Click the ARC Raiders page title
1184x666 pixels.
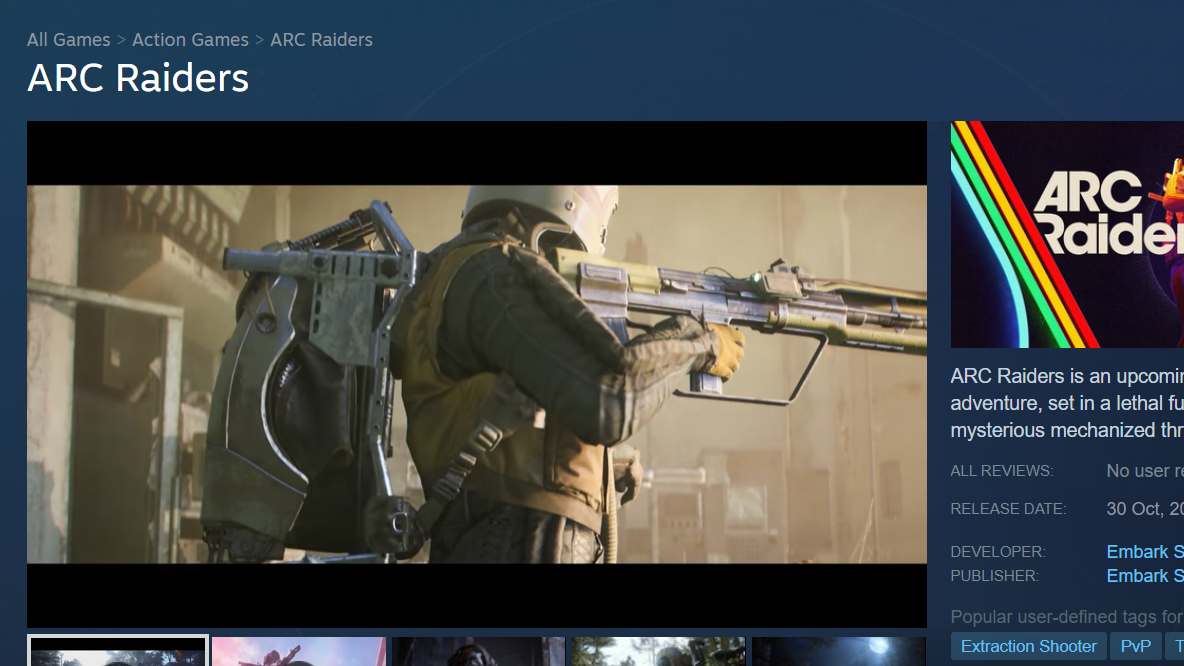[x=138, y=78]
